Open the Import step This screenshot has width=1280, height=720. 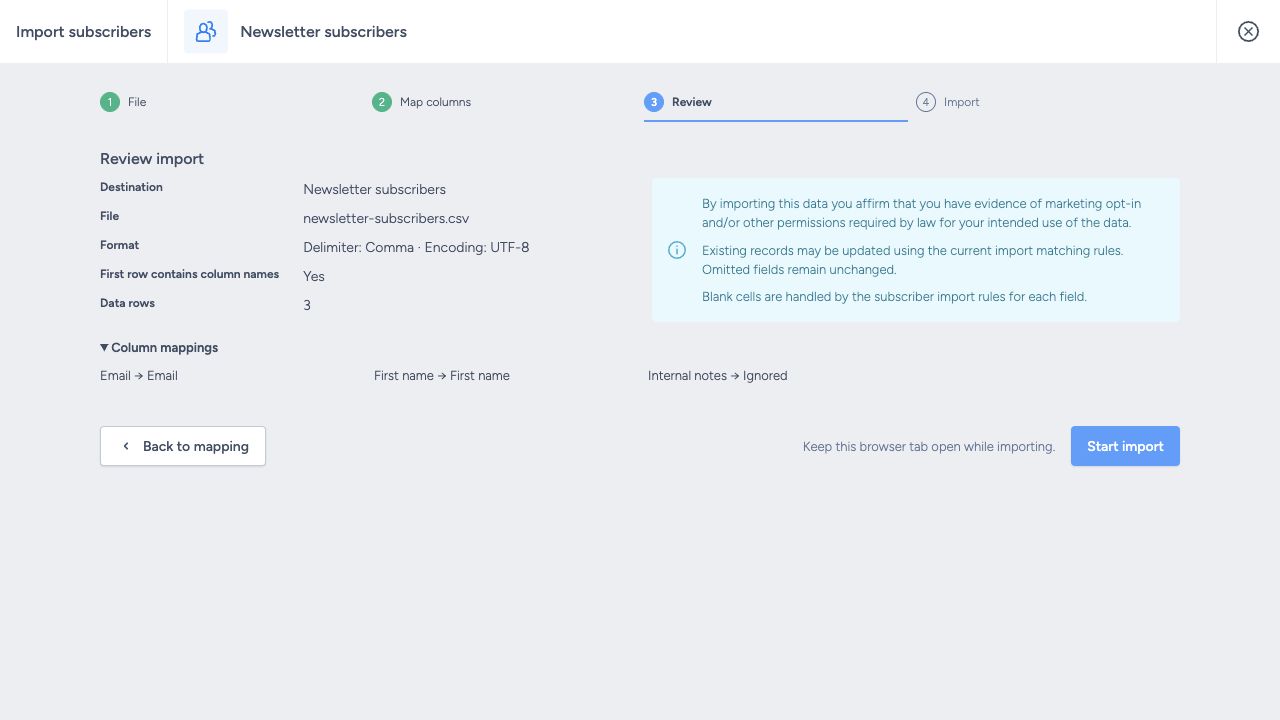click(948, 102)
